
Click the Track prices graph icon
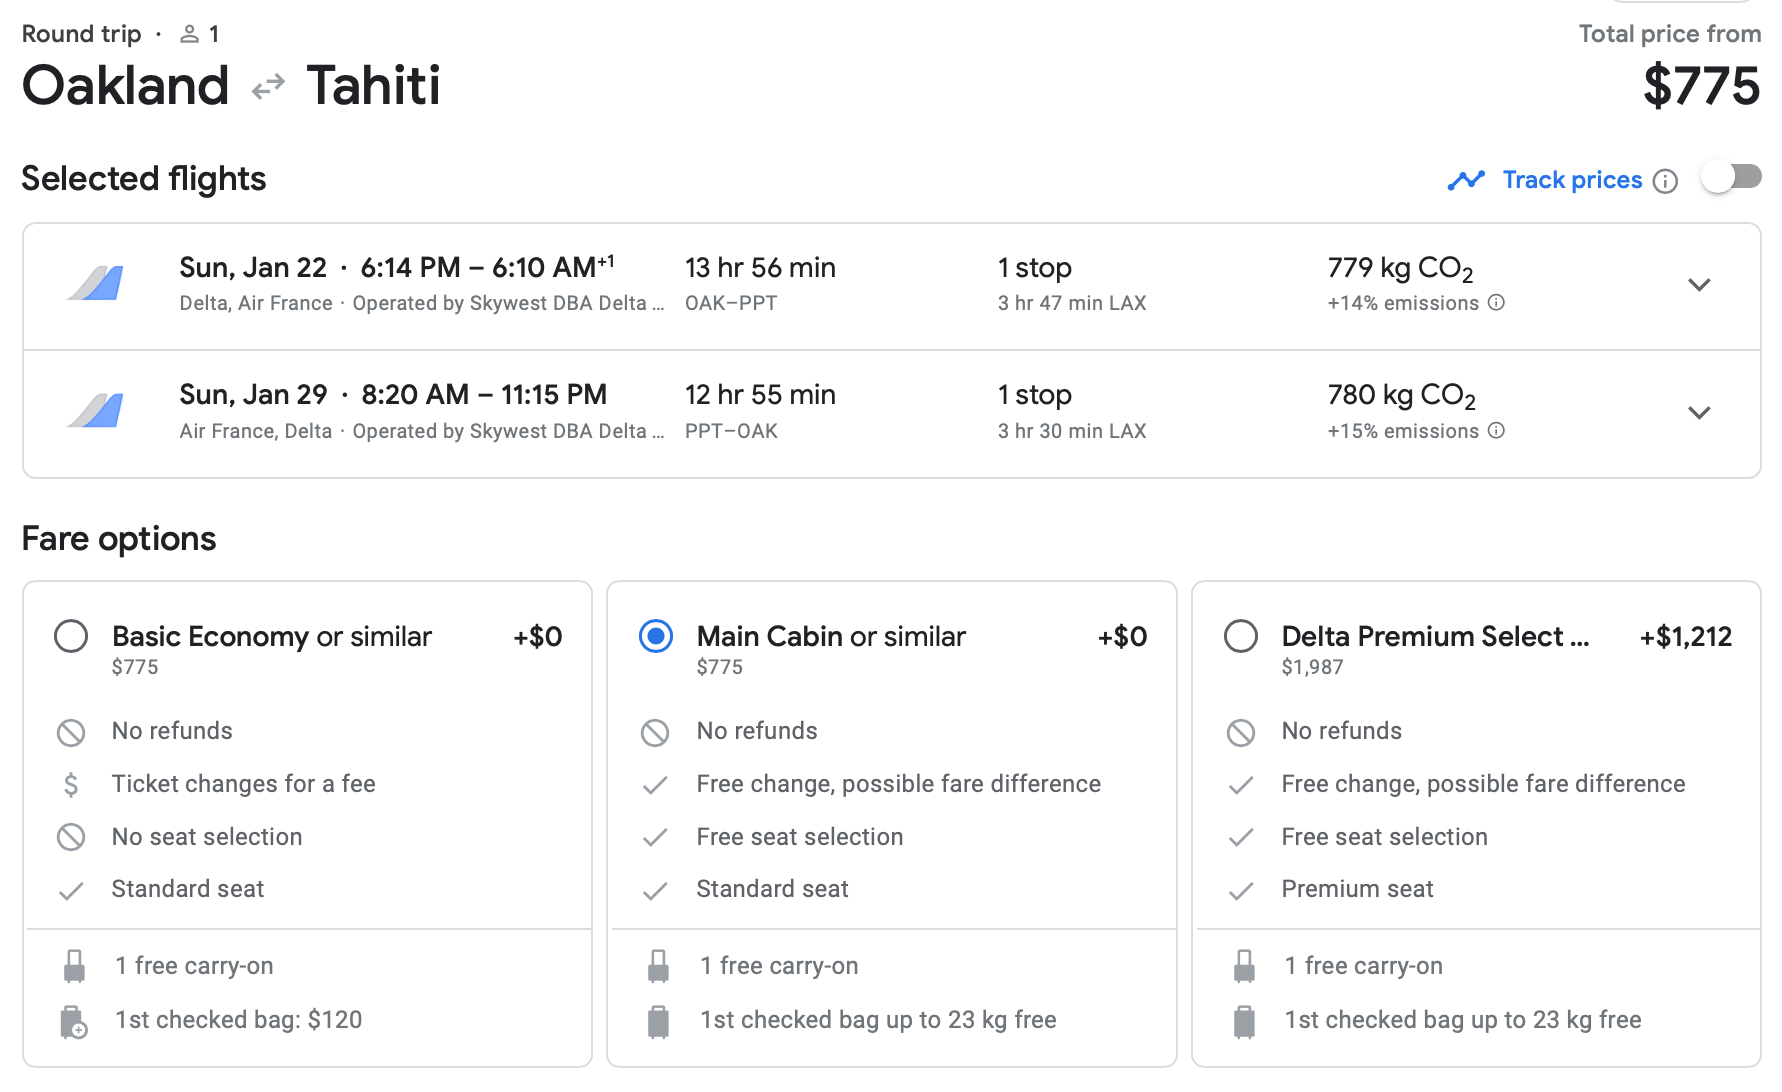click(1466, 180)
